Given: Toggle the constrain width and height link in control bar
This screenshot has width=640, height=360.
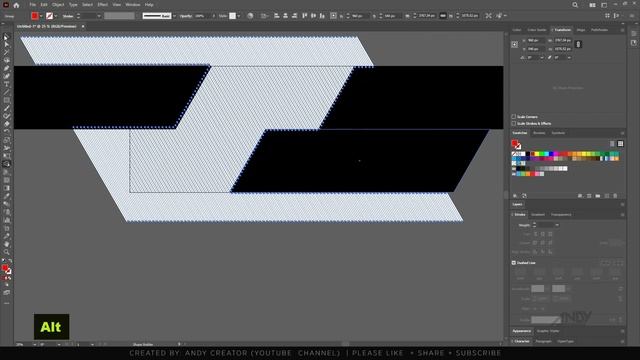Looking at the screenshot, I should 442,16.
